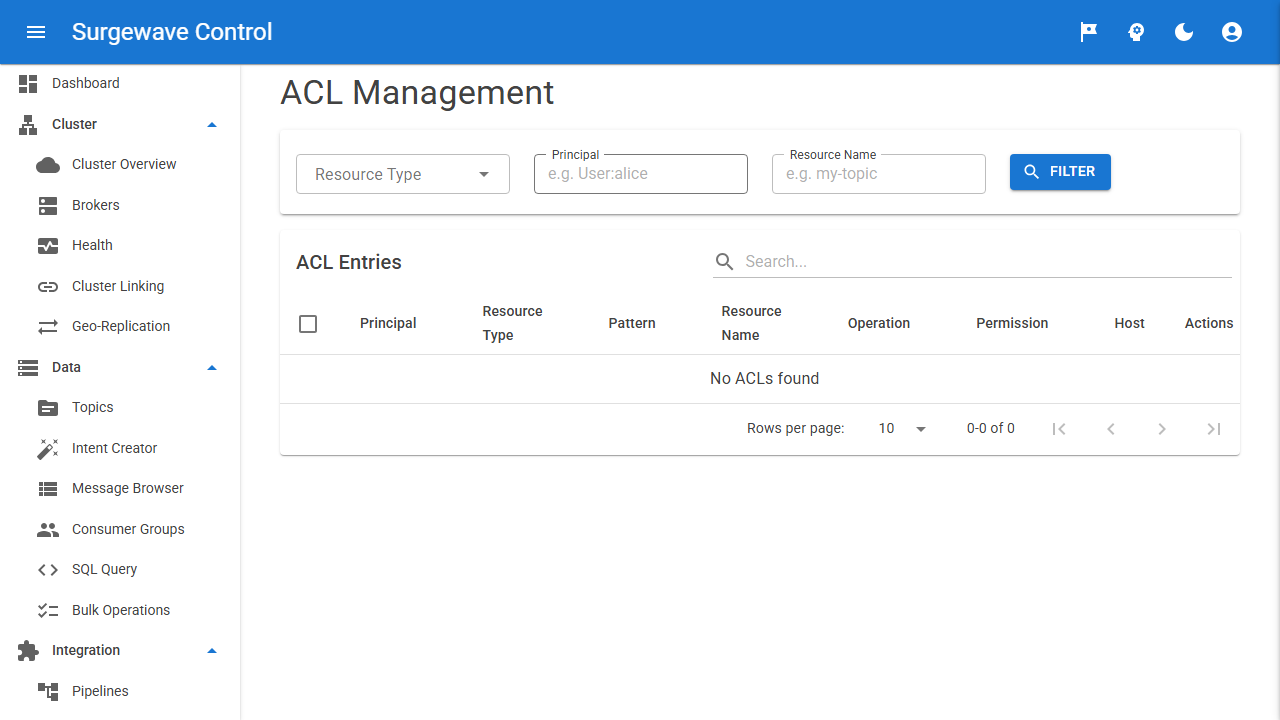Screen dimensions: 1280x720
Task: Open Bulk Operations
Action: pos(120,610)
